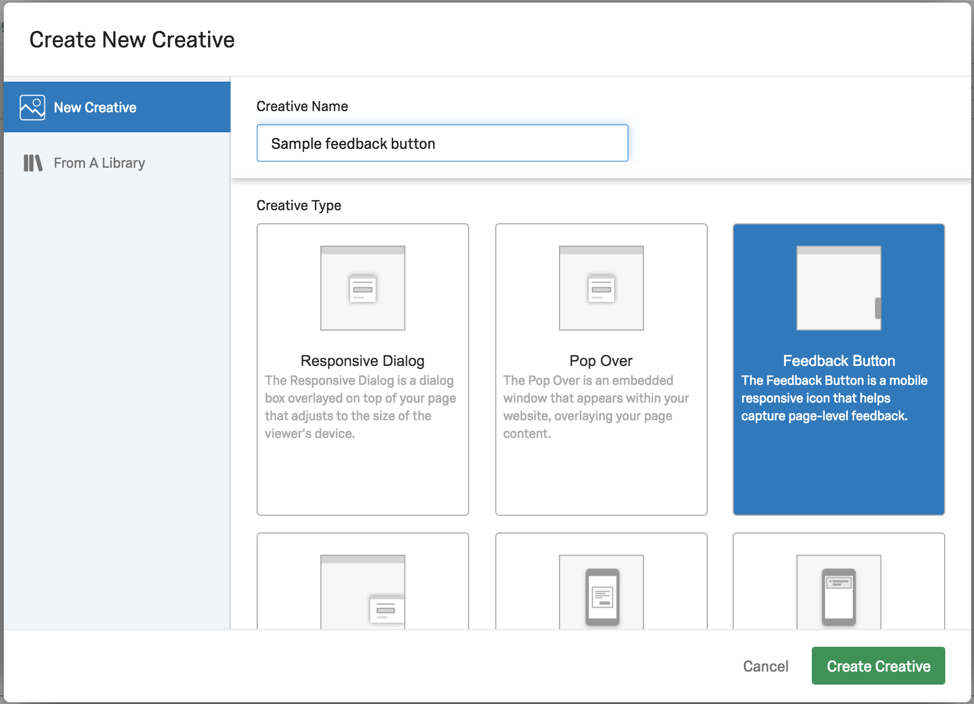The height and width of the screenshot is (704, 974).
Task: Click inside the Creative Name text field
Action: pyautogui.click(x=442, y=143)
